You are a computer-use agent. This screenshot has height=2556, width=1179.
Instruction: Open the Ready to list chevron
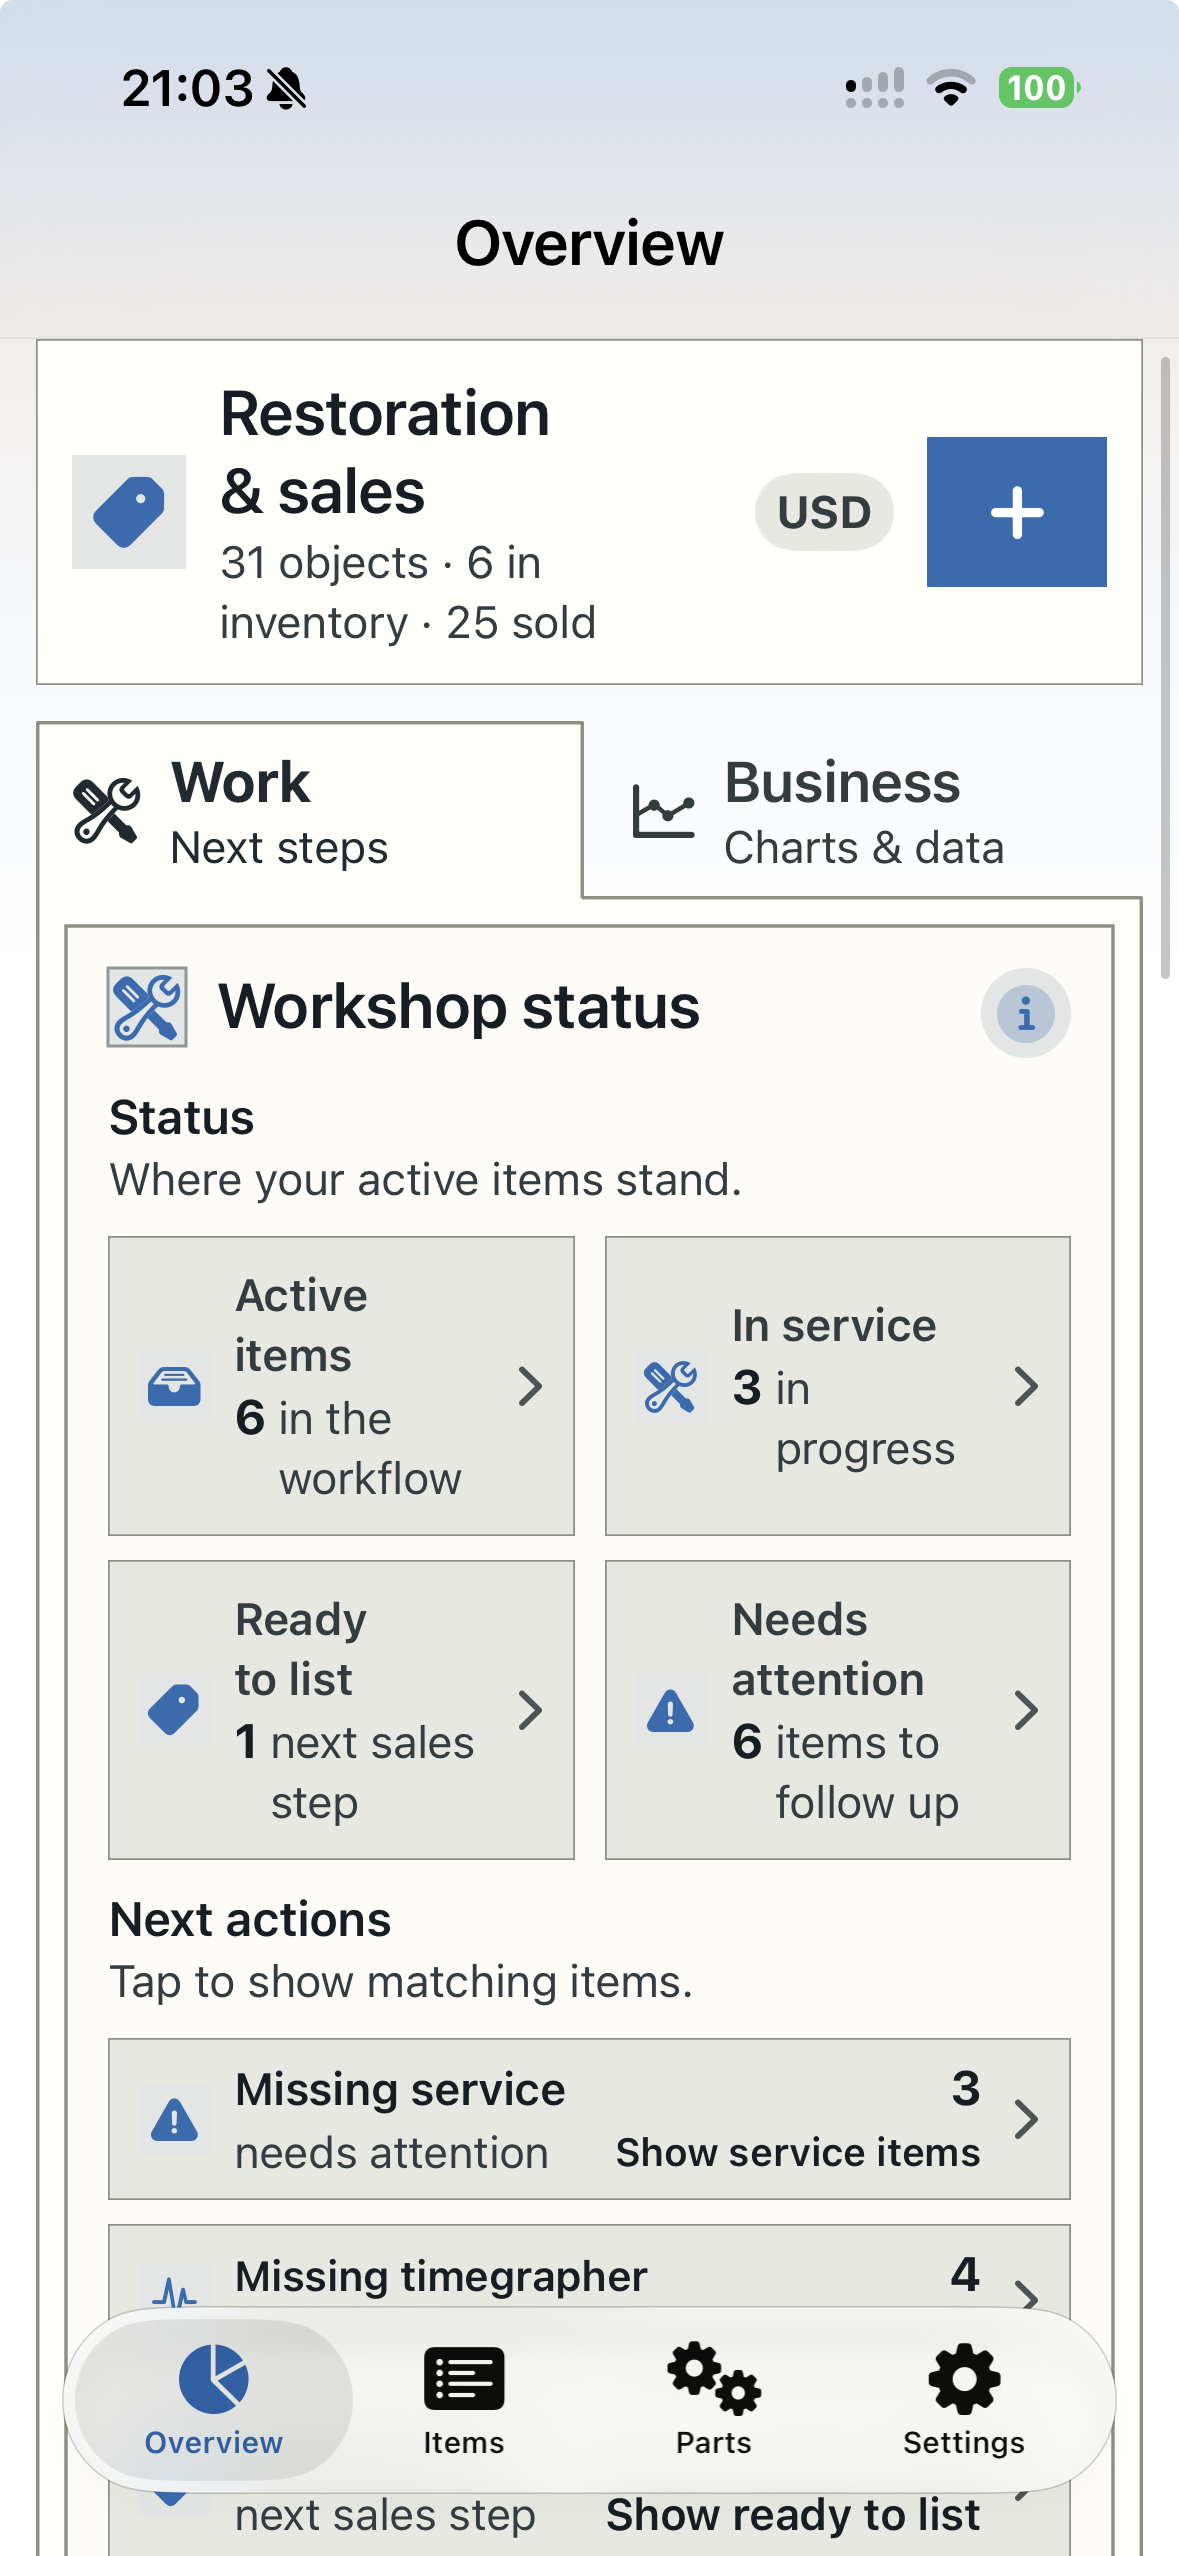click(531, 1711)
